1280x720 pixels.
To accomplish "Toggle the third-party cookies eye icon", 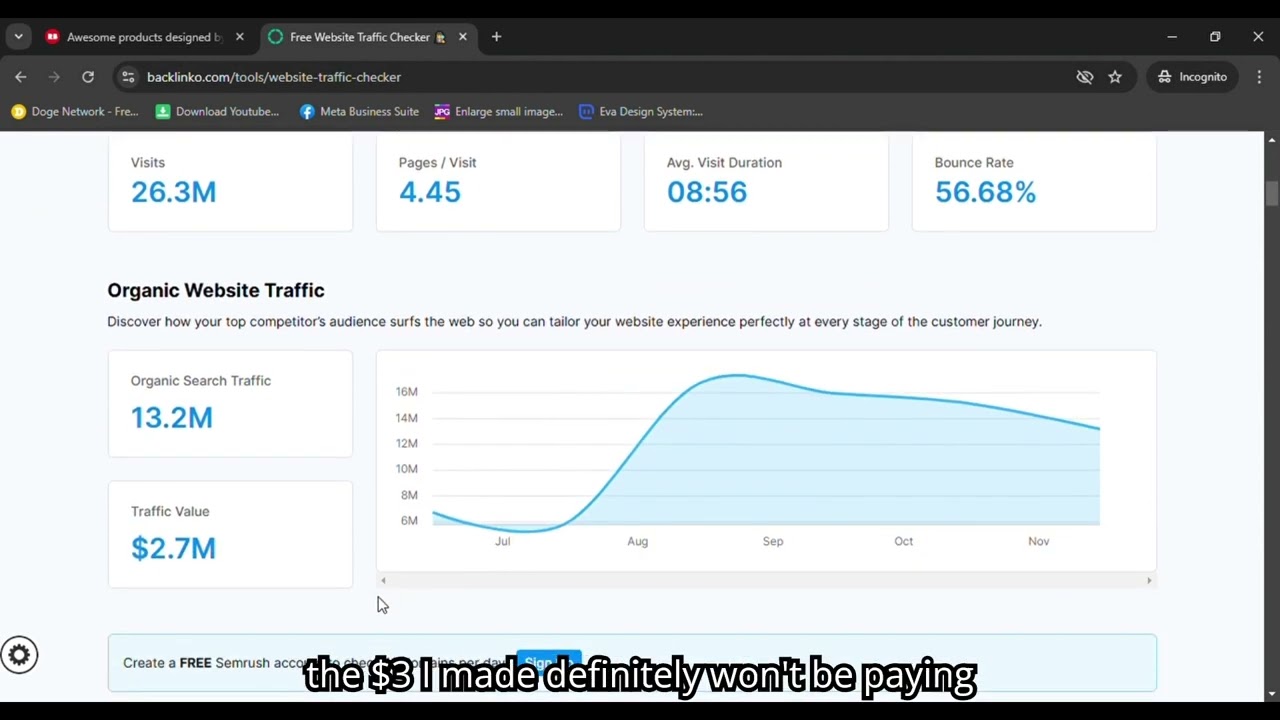I will tap(1085, 77).
